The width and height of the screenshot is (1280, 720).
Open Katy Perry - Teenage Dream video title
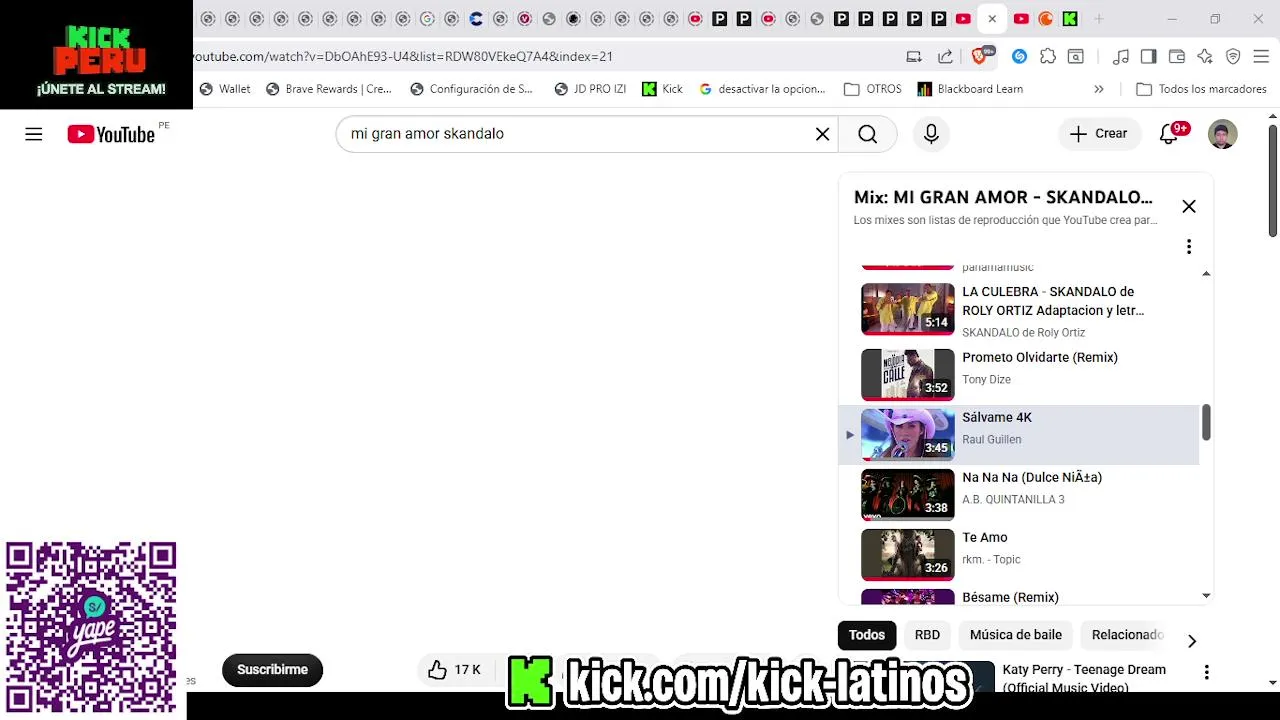coord(1084,678)
